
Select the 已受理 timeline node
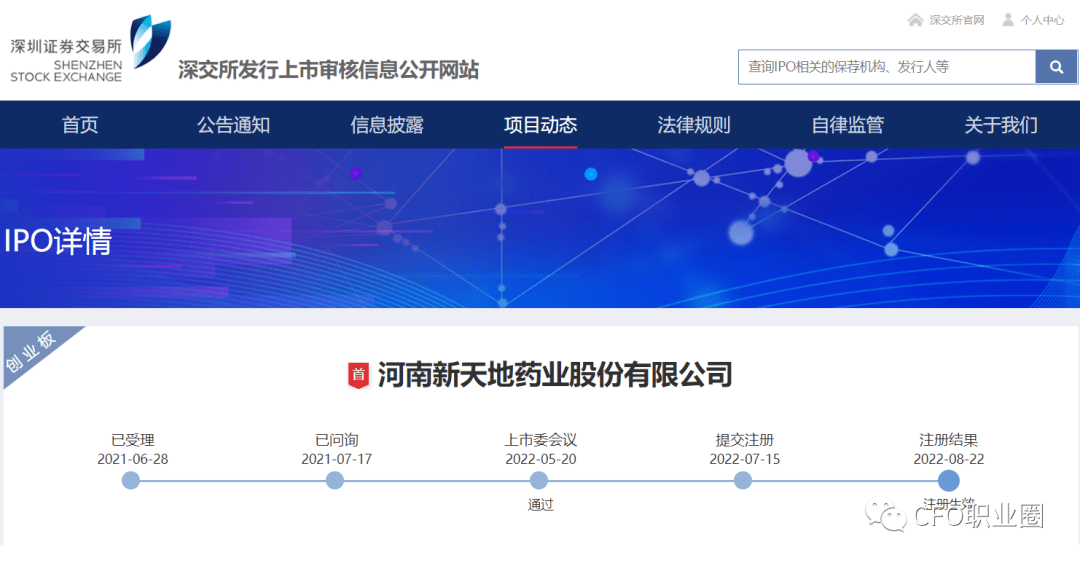131,481
